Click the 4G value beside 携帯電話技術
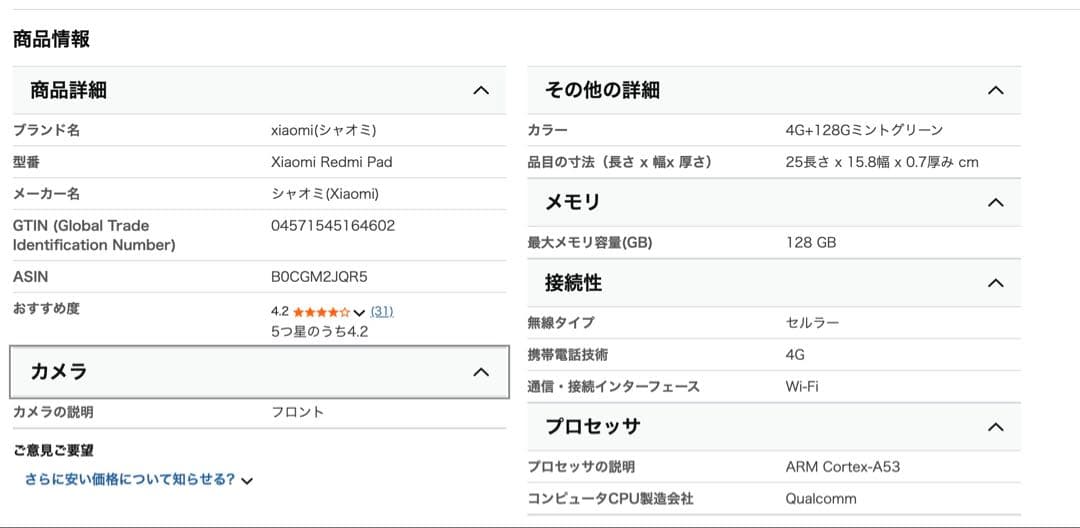 click(795, 355)
